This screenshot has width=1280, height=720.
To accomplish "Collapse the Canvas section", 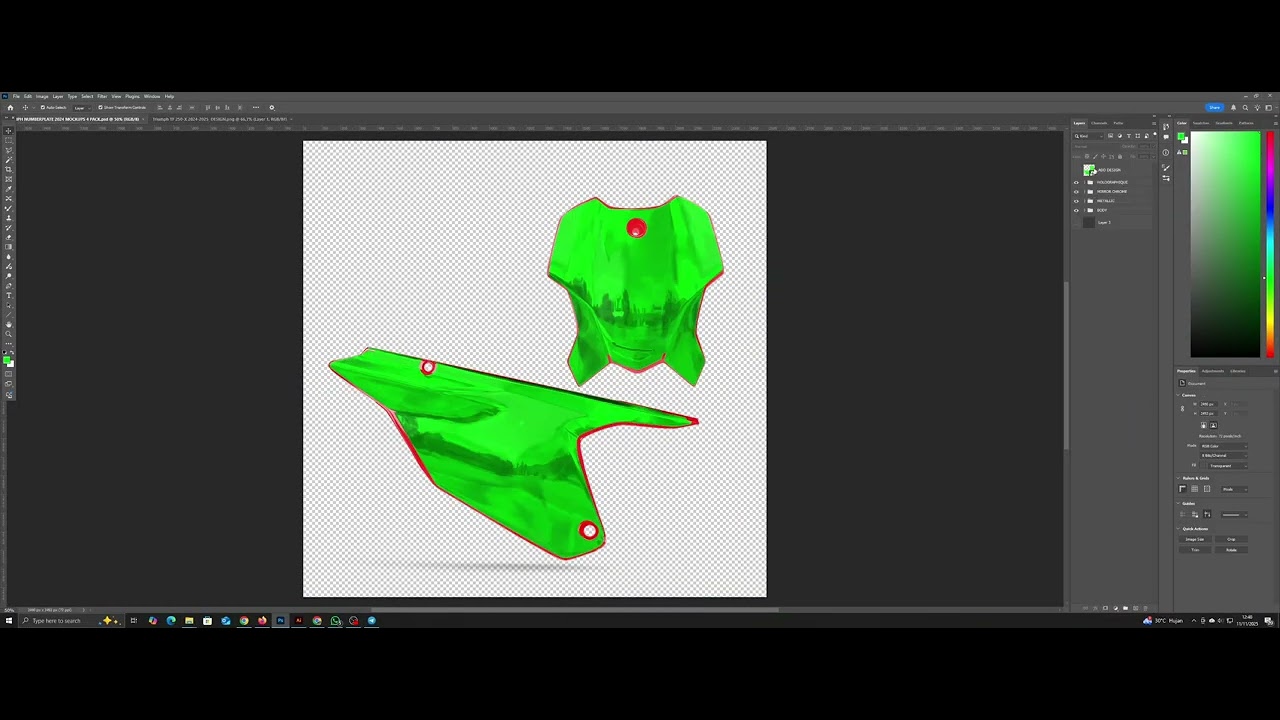I will (1177, 395).
